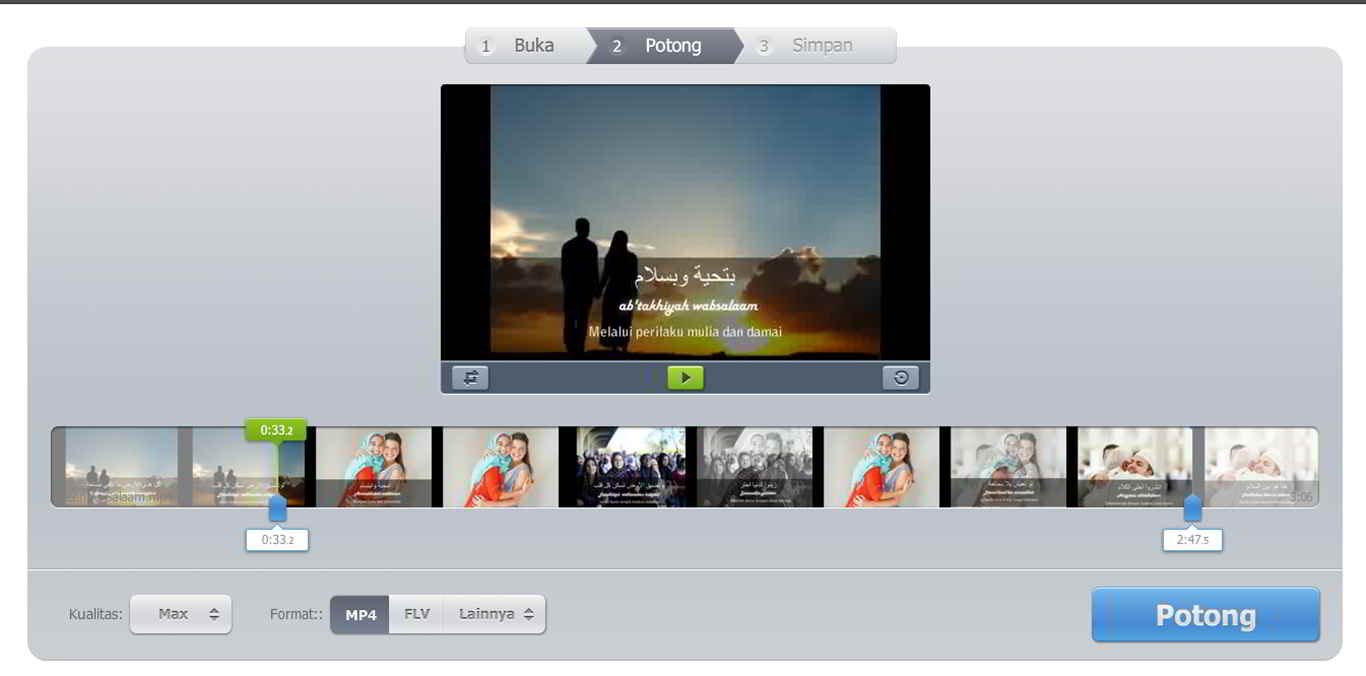Click the green play button

click(685, 377)
